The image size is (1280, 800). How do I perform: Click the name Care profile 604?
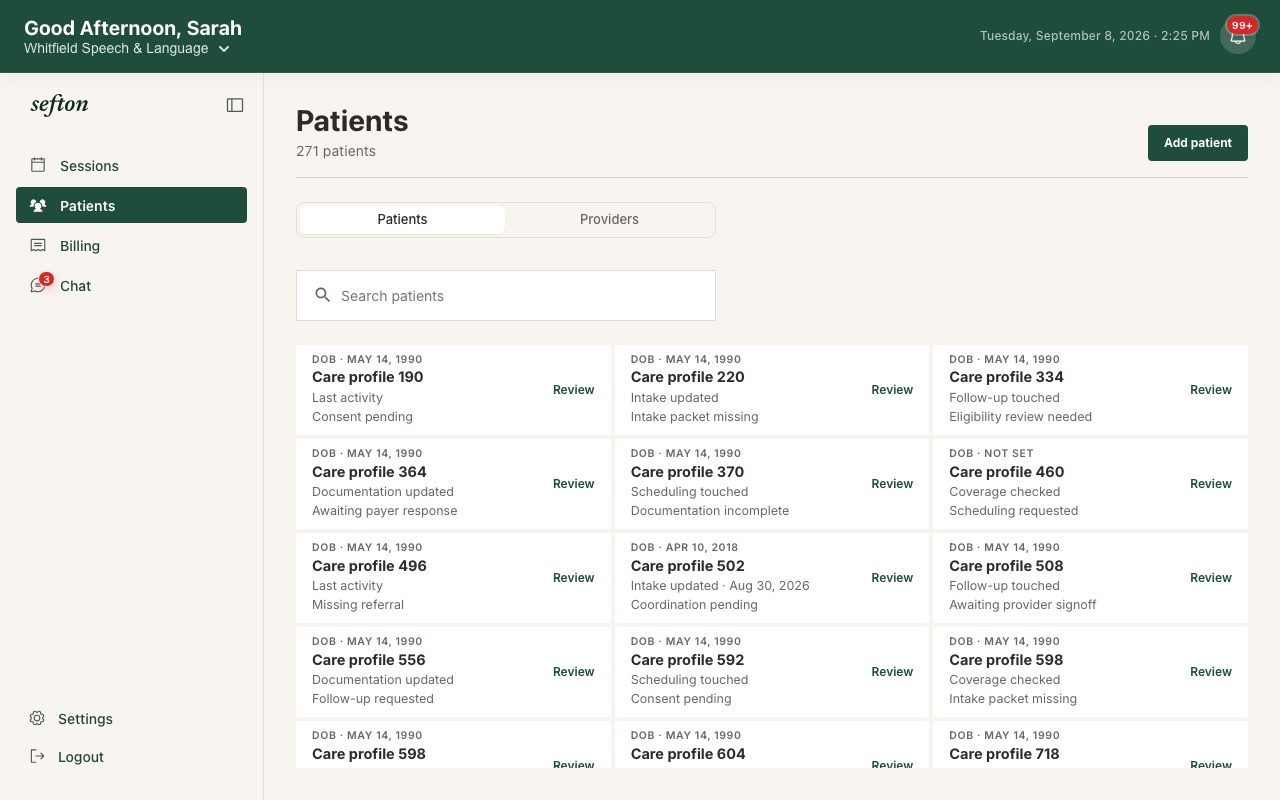(688, 754)
